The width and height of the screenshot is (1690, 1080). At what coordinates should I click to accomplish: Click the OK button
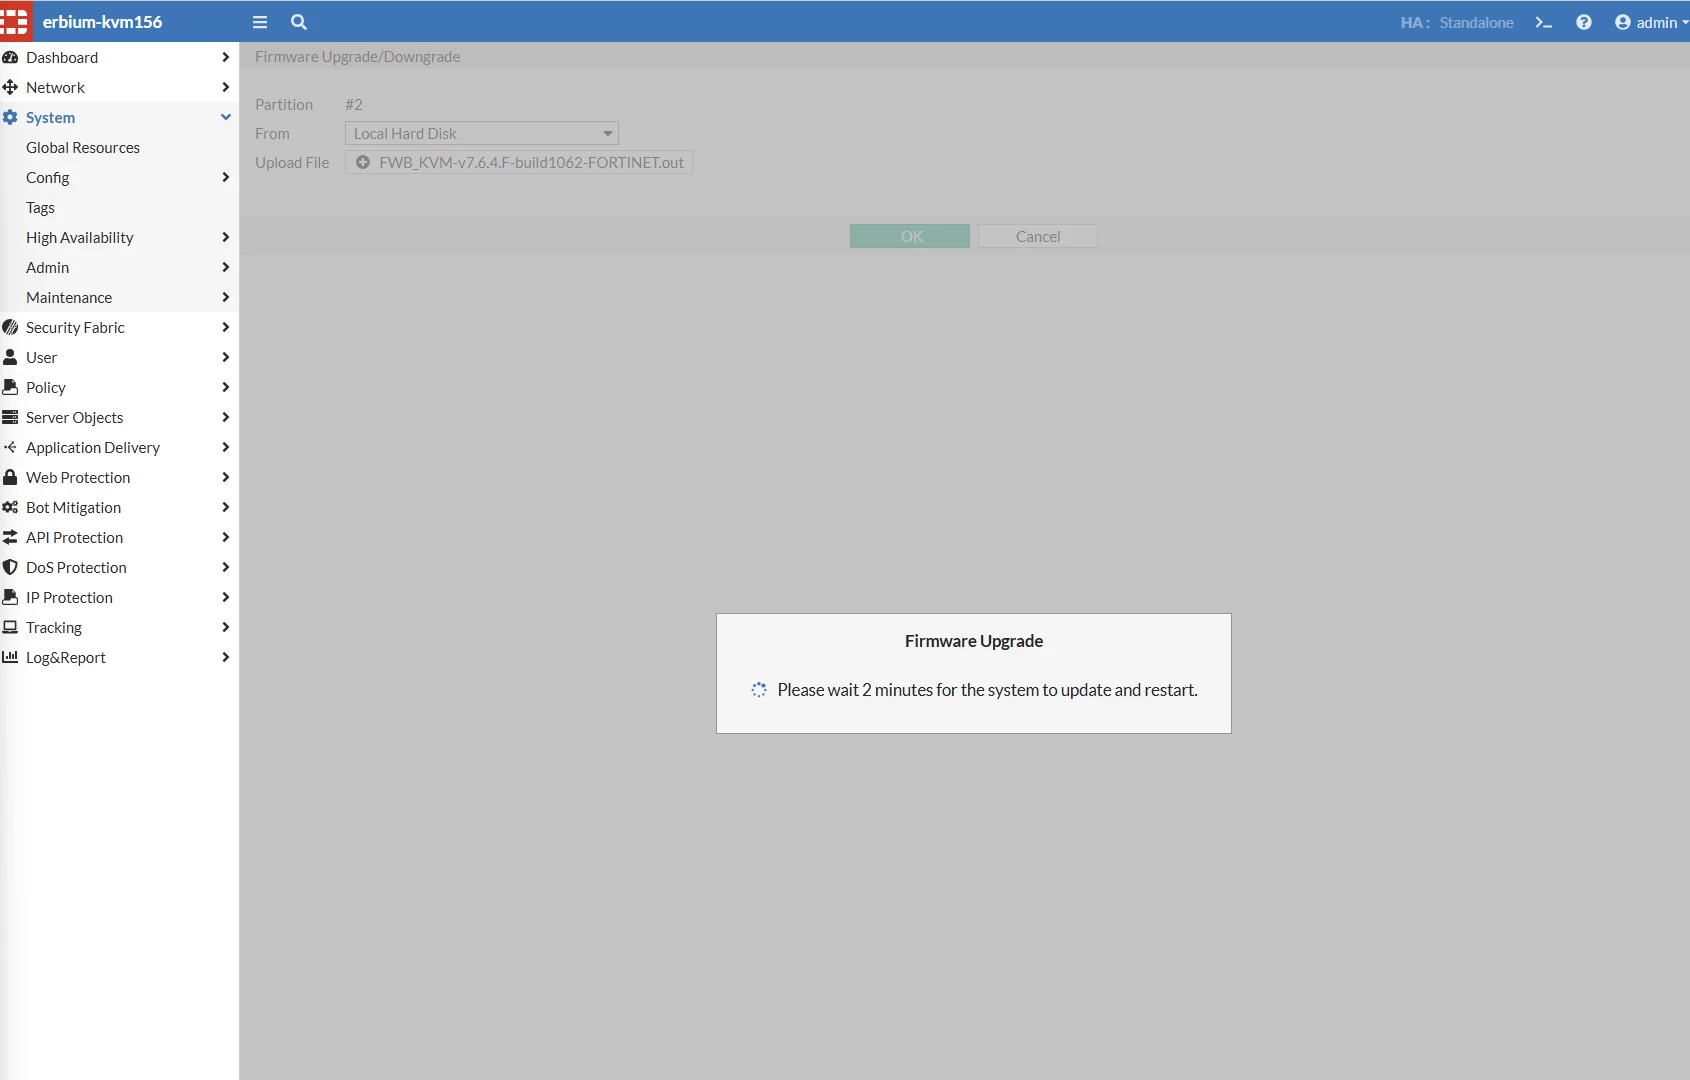tap(910, 236)
